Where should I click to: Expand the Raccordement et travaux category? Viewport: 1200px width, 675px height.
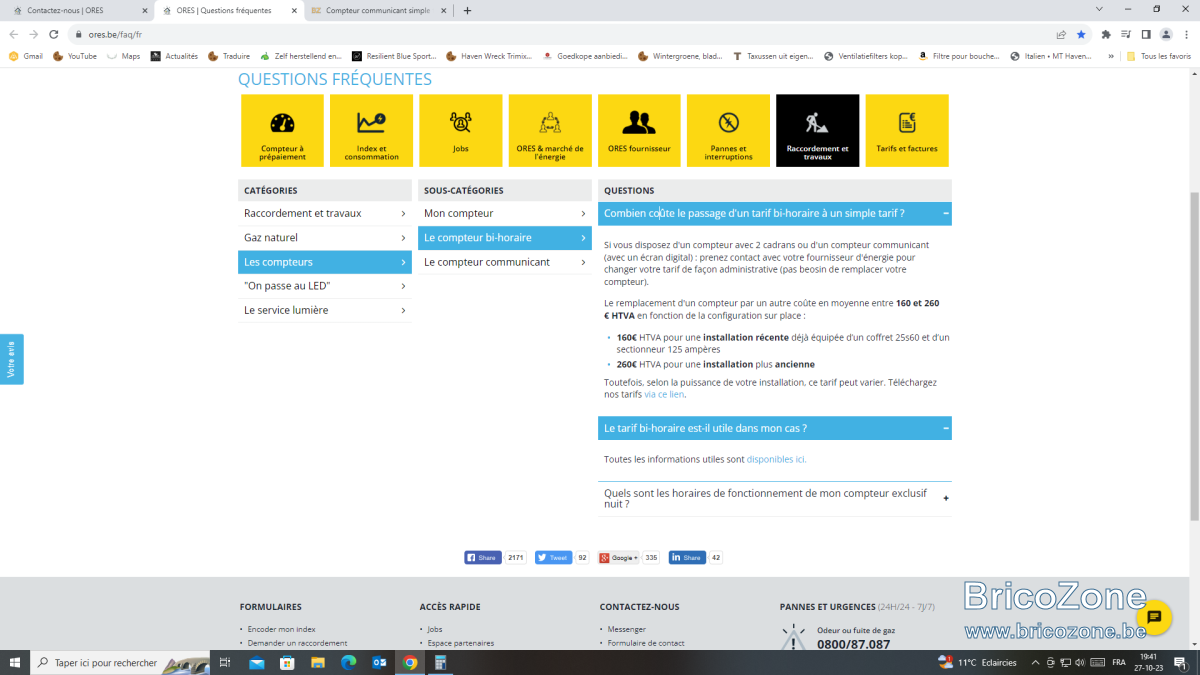click(x=325, y=213)
